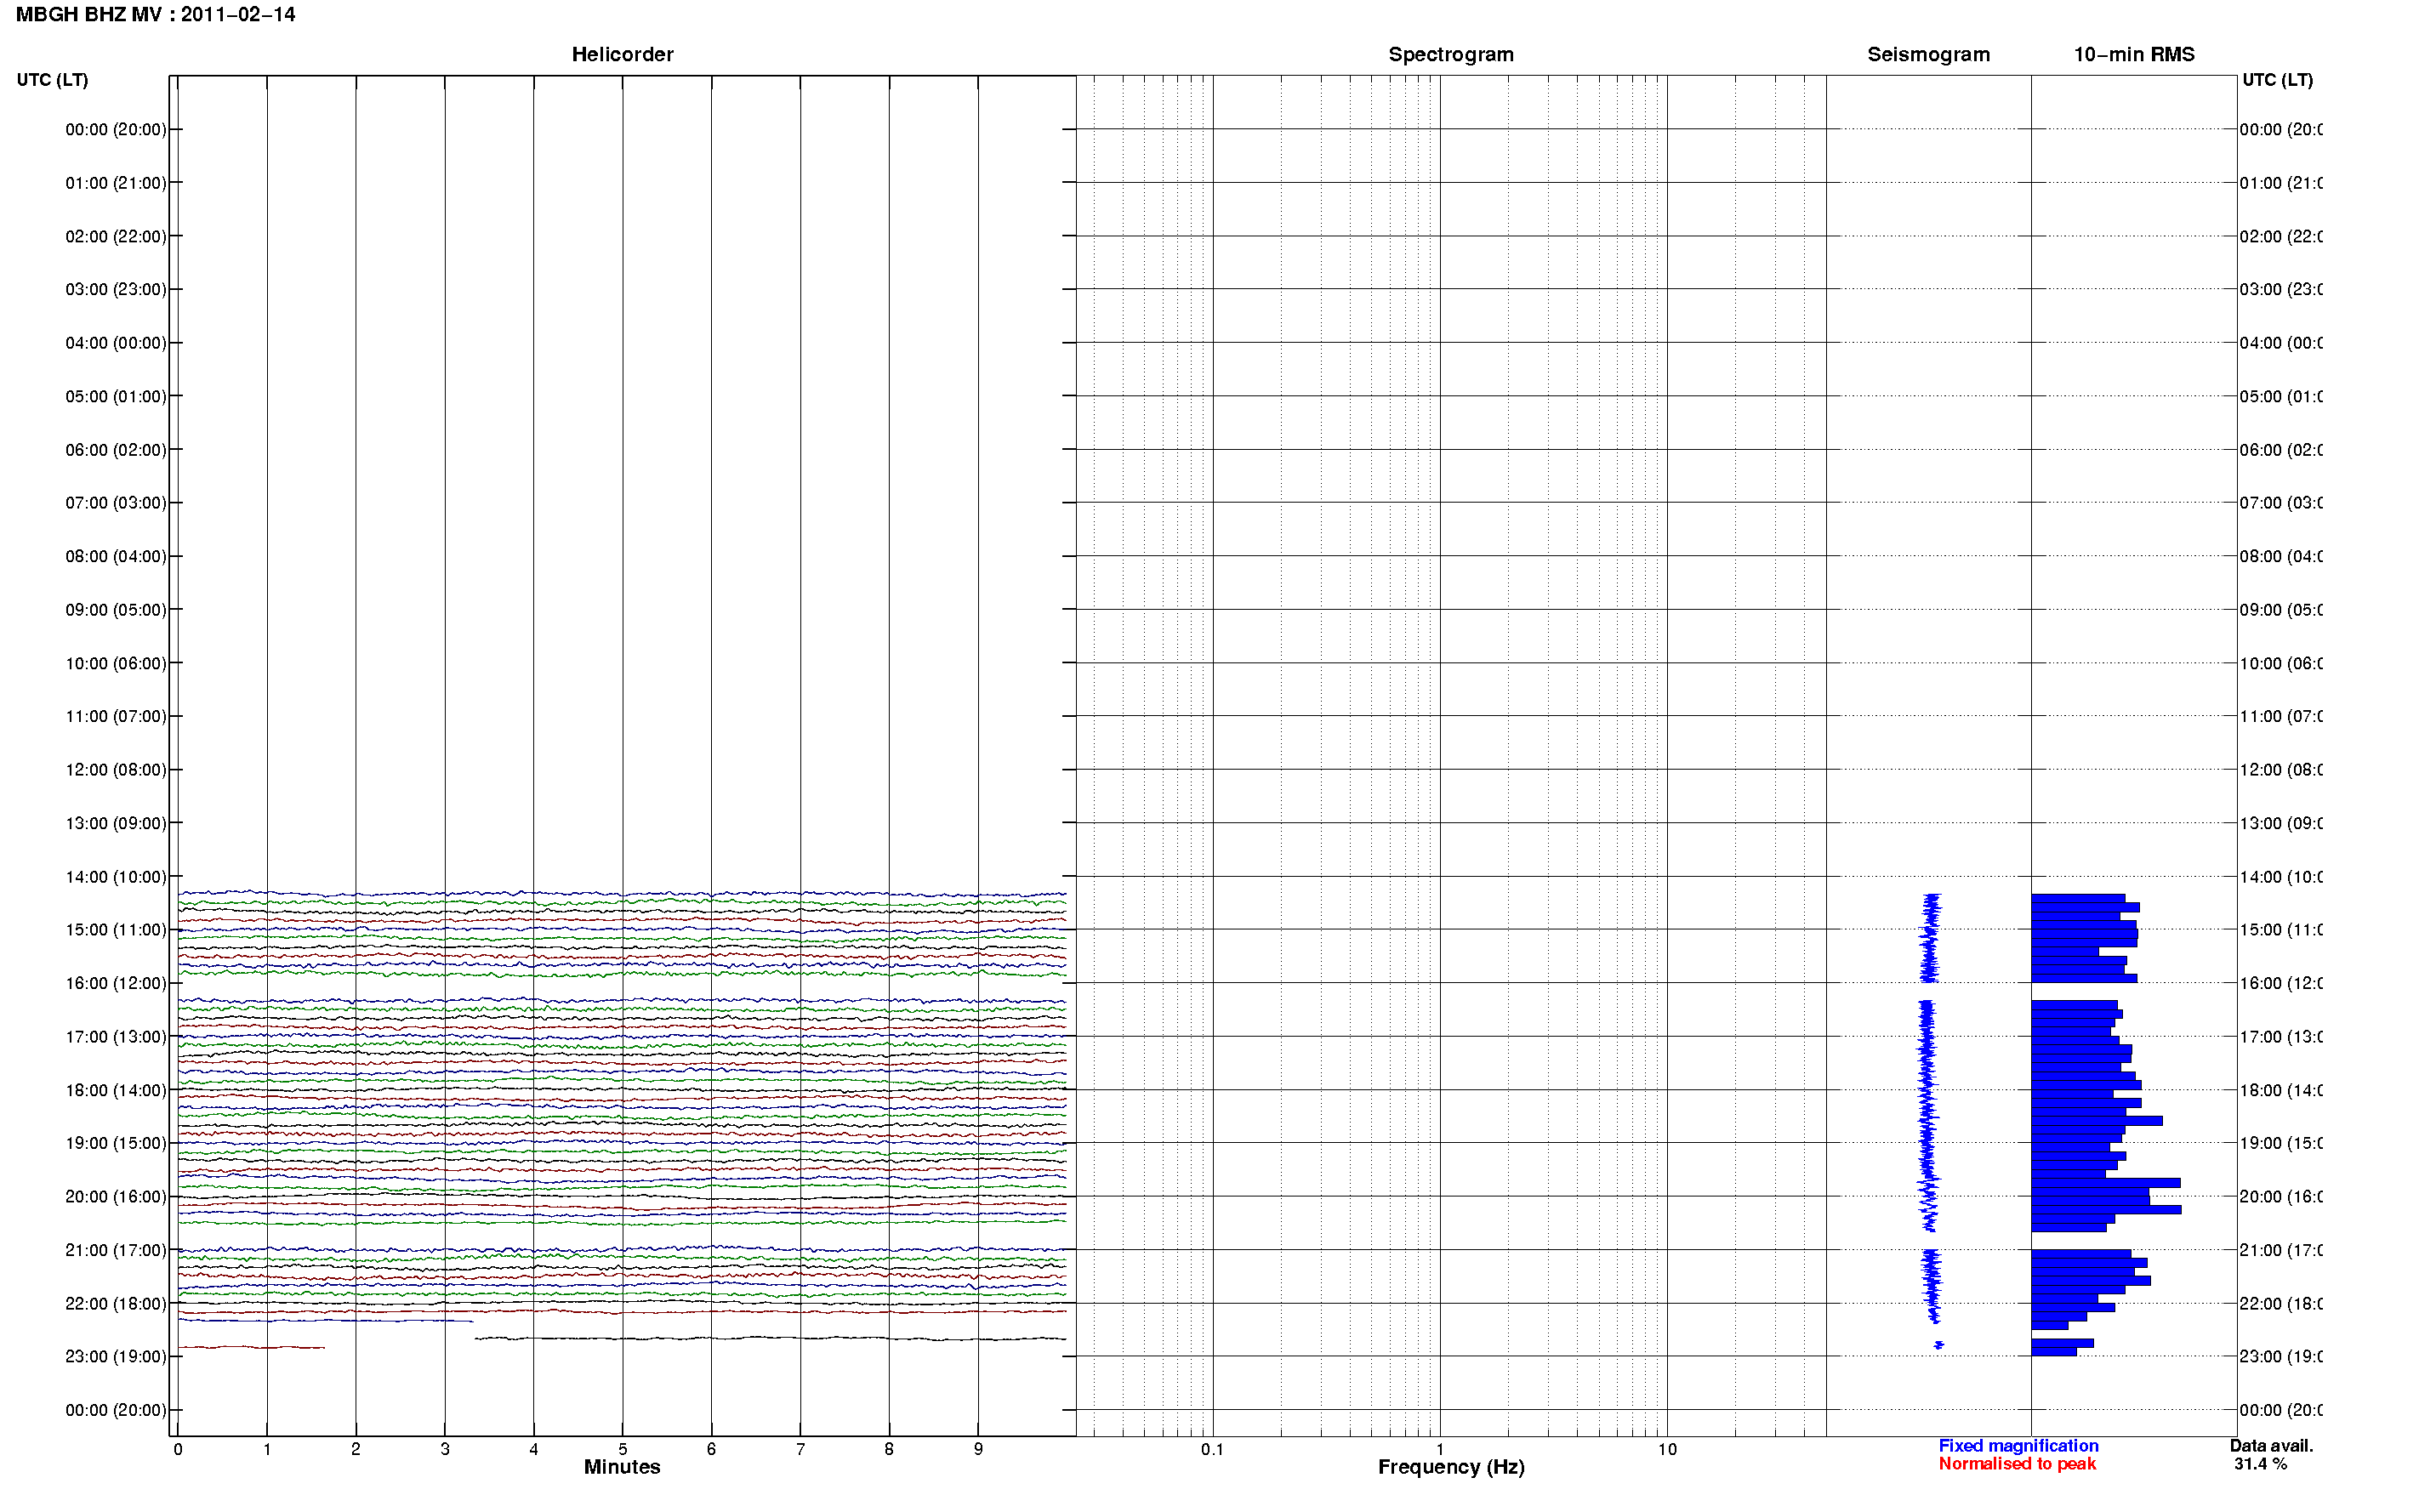
Task: Click the '9' minute tick on helicorder axis
Action: coord(978,1449)
